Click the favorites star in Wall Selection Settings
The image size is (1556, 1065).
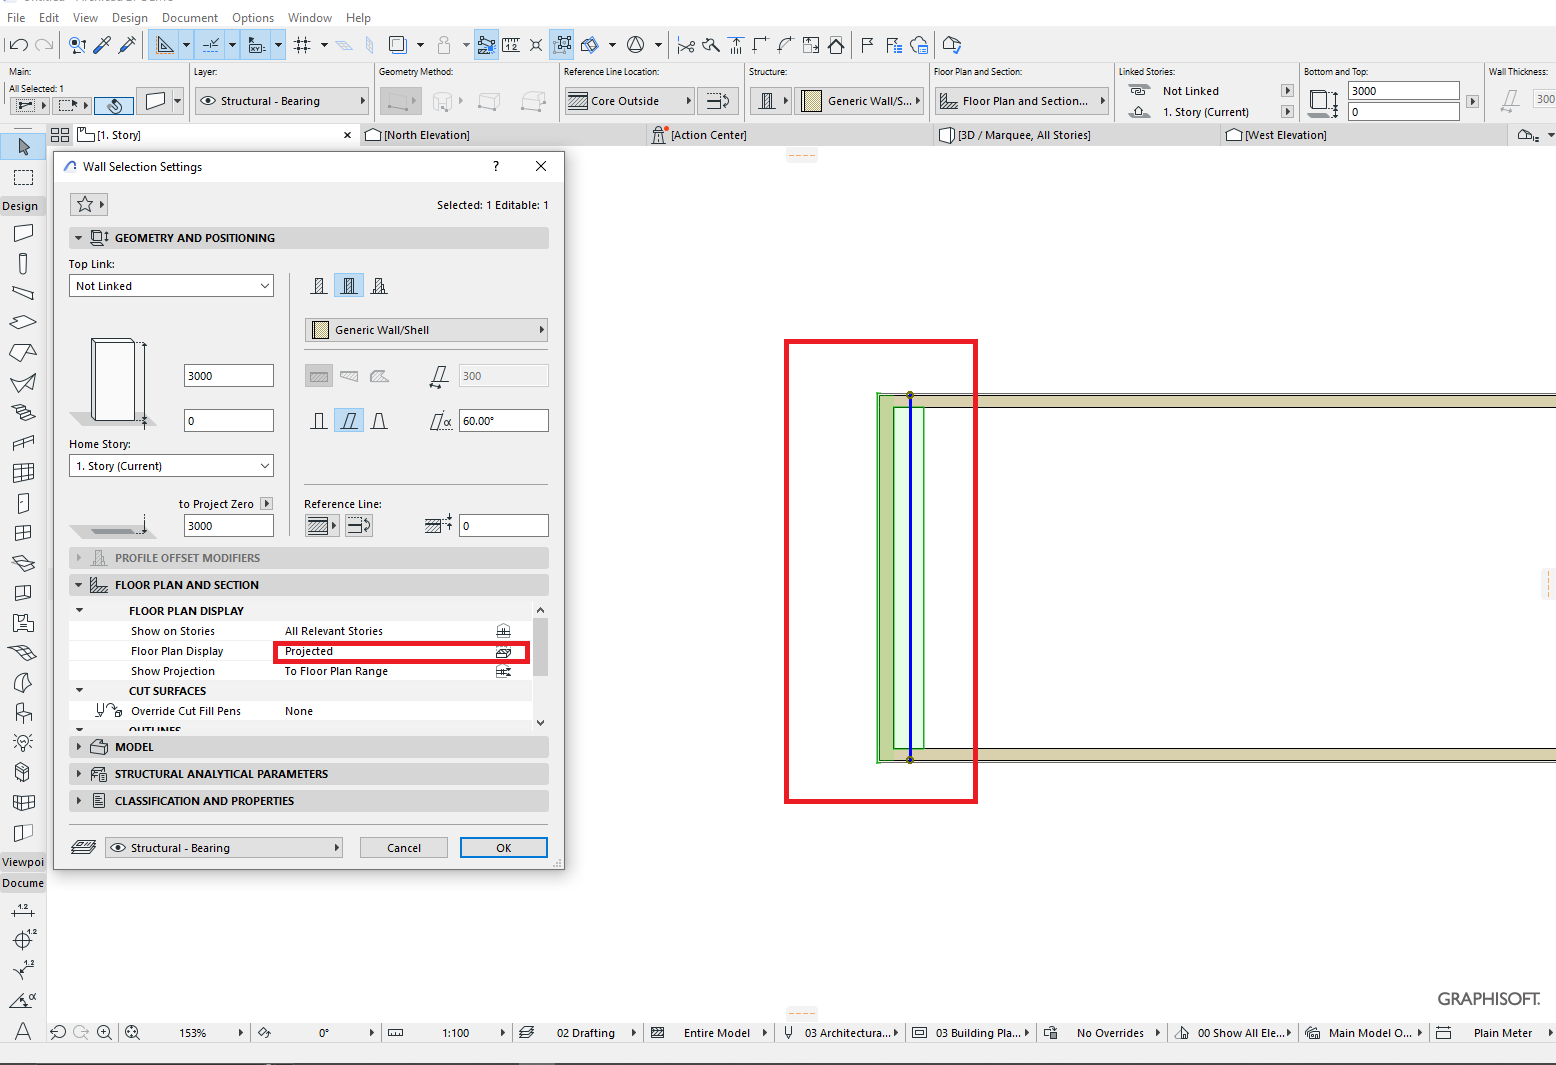click(82, 204)
